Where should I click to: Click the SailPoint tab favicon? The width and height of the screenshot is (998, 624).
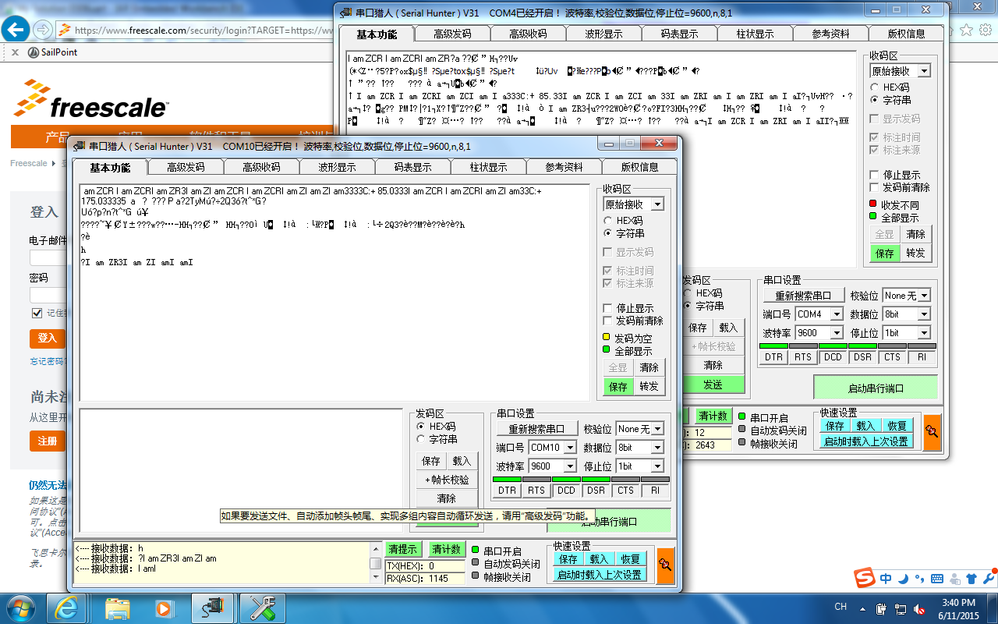coord(33,52)
